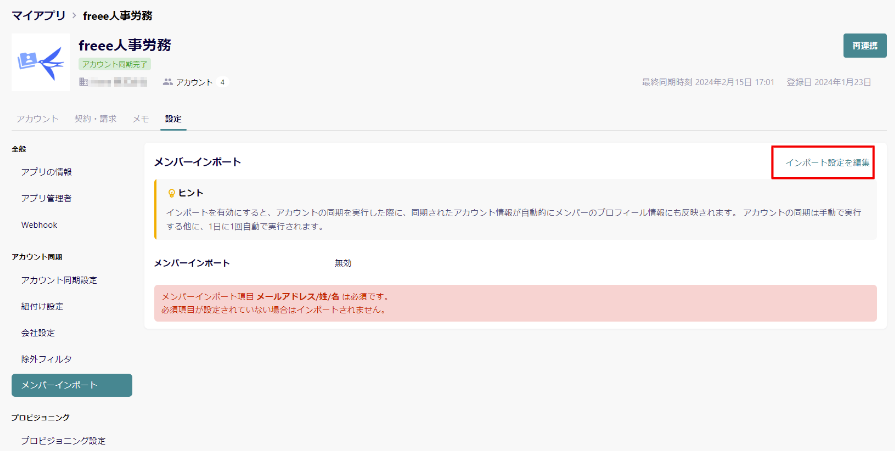Click the 最終同期時刻 timestamp text
The height and width of the screenshot is (451, 895).
[708, 82]
